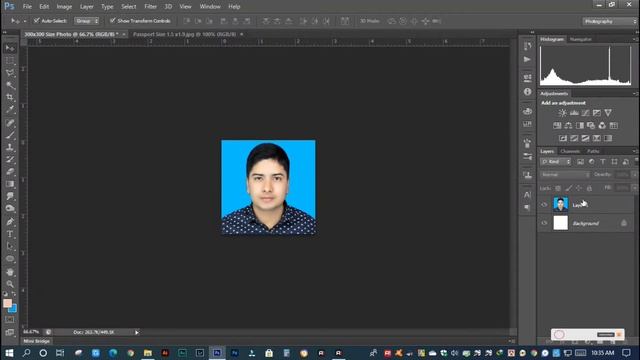The height and width of the screenshot is (360, 640).
Task: Select the Dodge tool
Action: (10, 209)
